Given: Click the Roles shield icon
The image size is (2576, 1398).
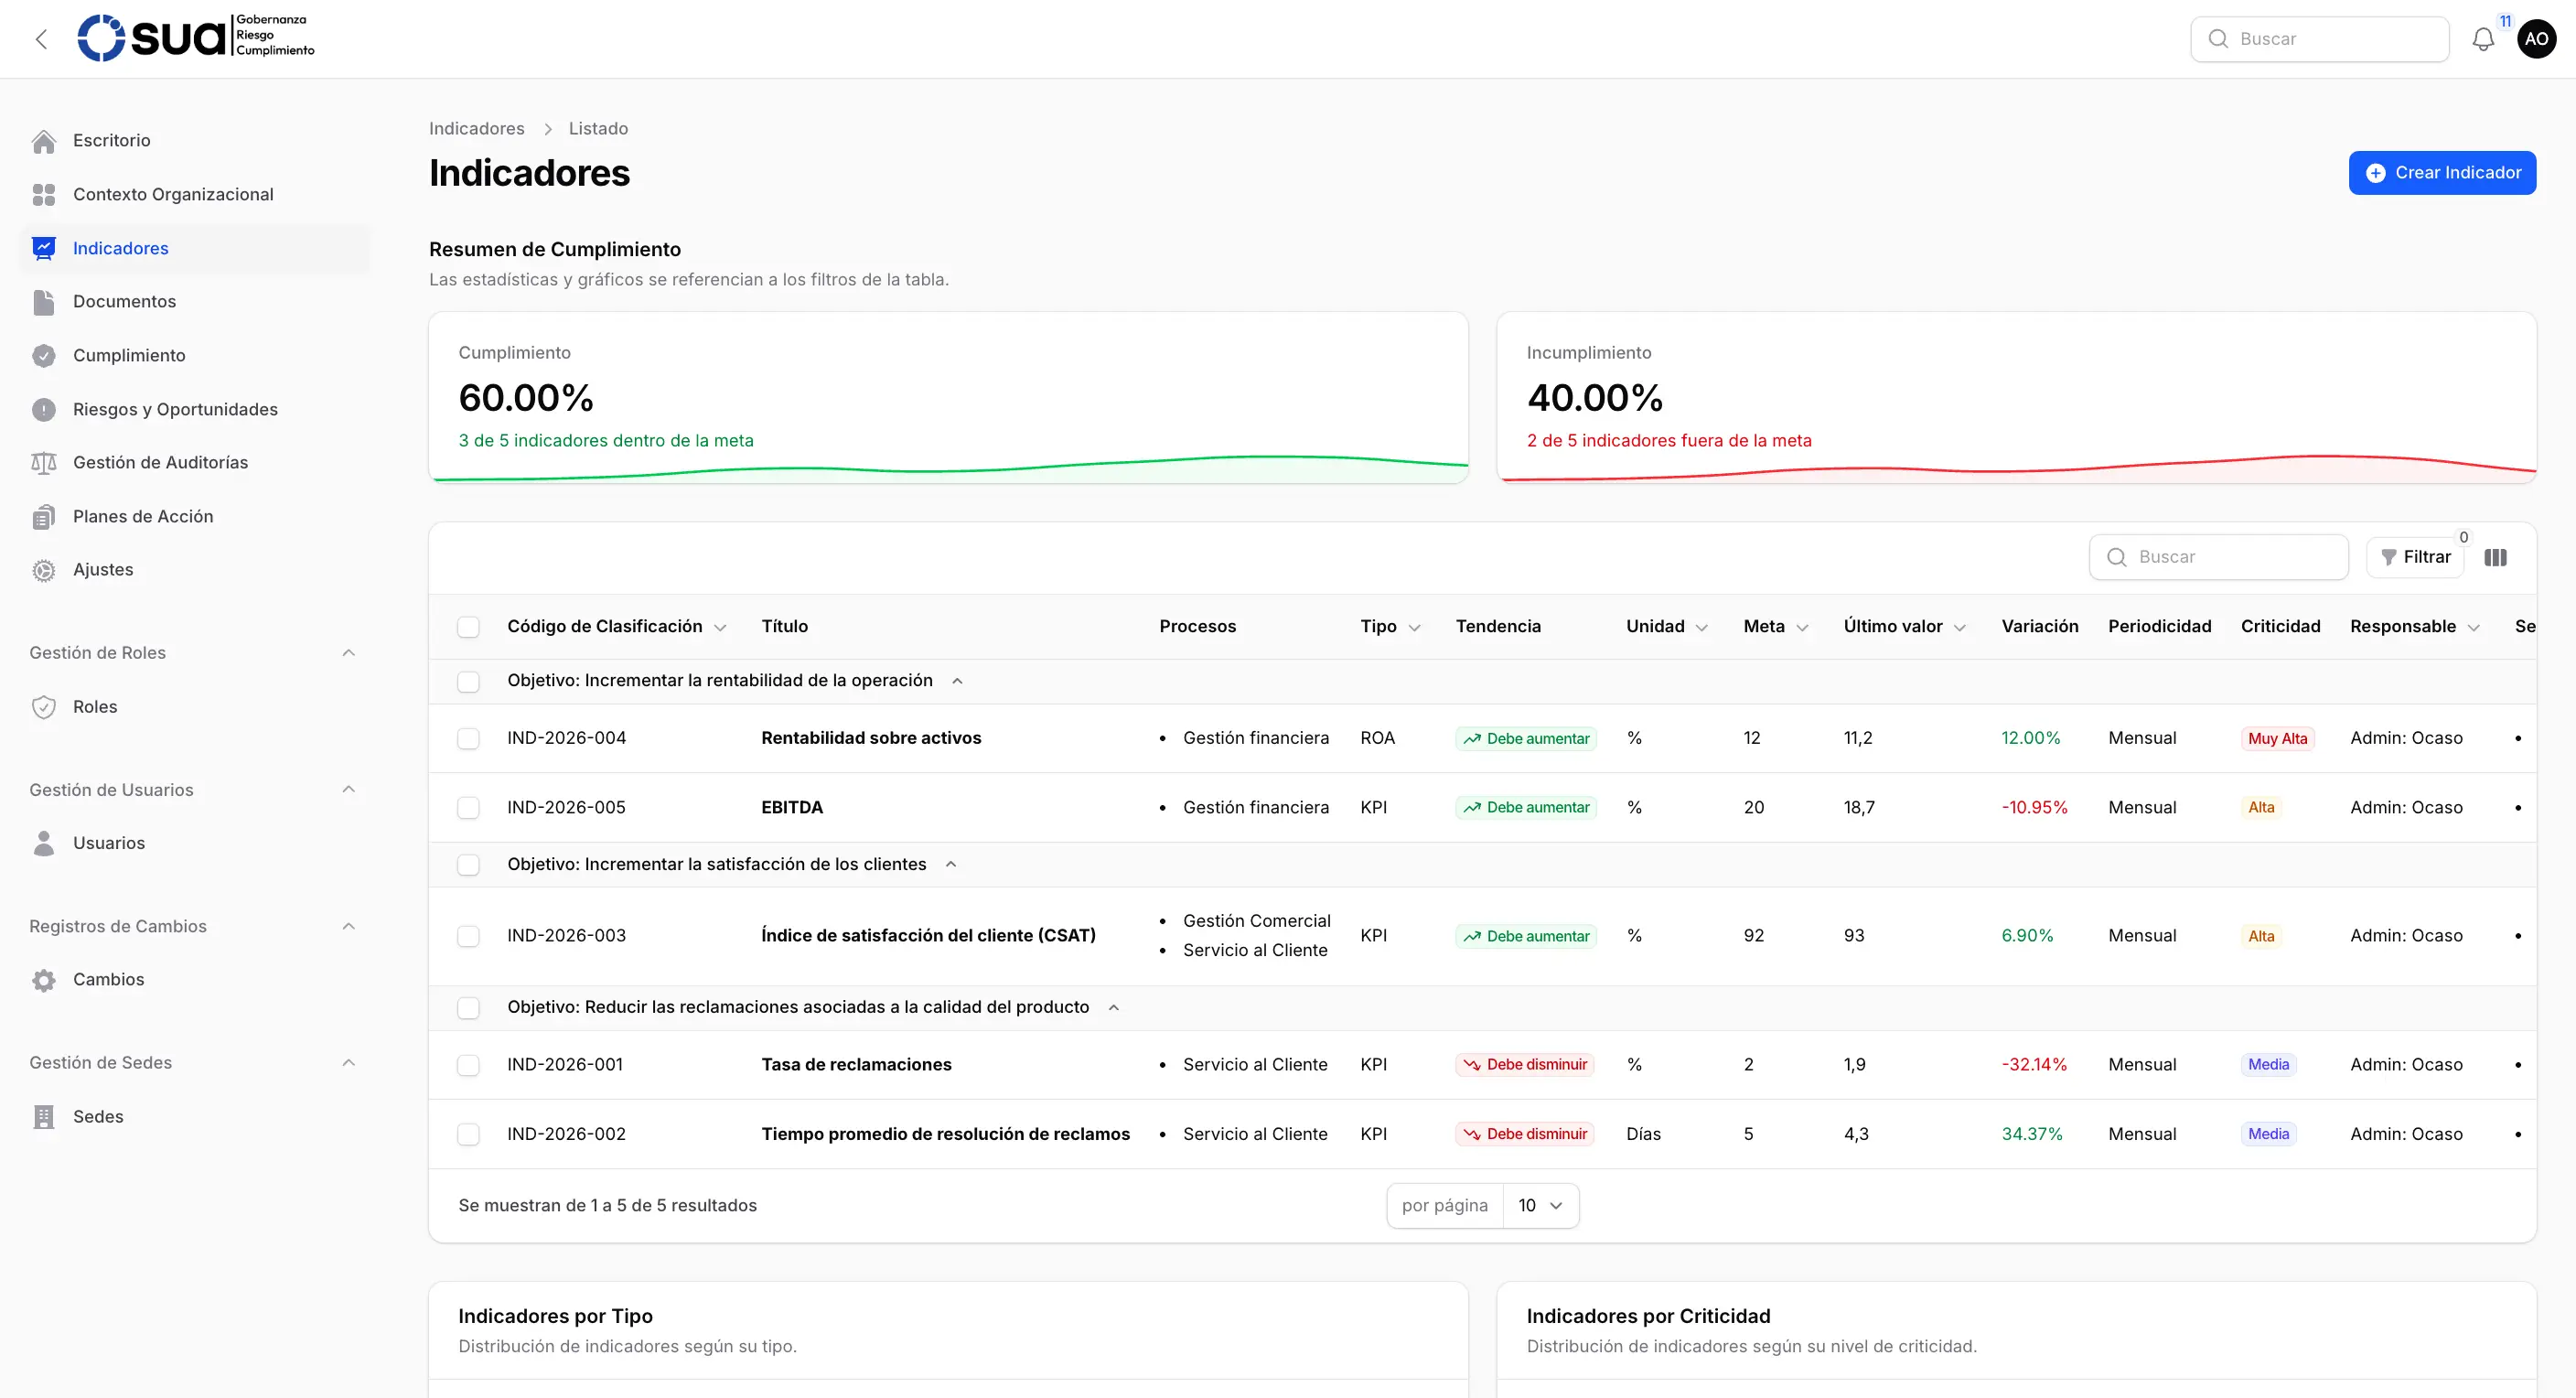Looking at the screenshot, I should (44, 707).
